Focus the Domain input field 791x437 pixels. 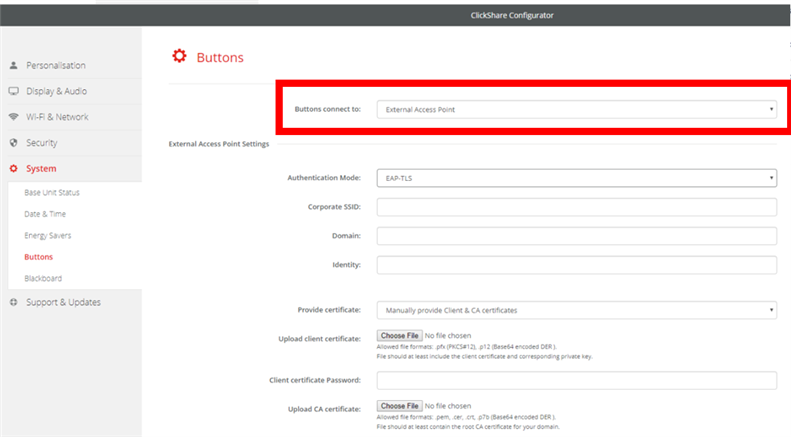pyautogui.click(x=576, y=236)
